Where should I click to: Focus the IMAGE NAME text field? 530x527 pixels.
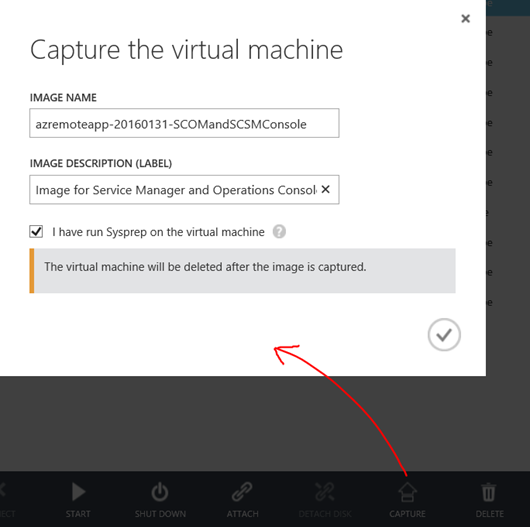tap(184, 123)
